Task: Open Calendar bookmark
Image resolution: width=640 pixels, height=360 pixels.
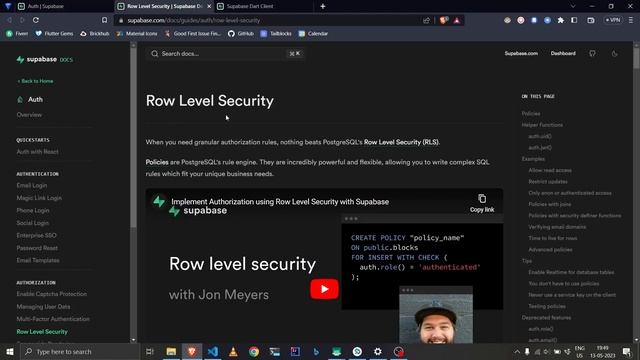Action: pyautogui.click(x=313, y=33)
